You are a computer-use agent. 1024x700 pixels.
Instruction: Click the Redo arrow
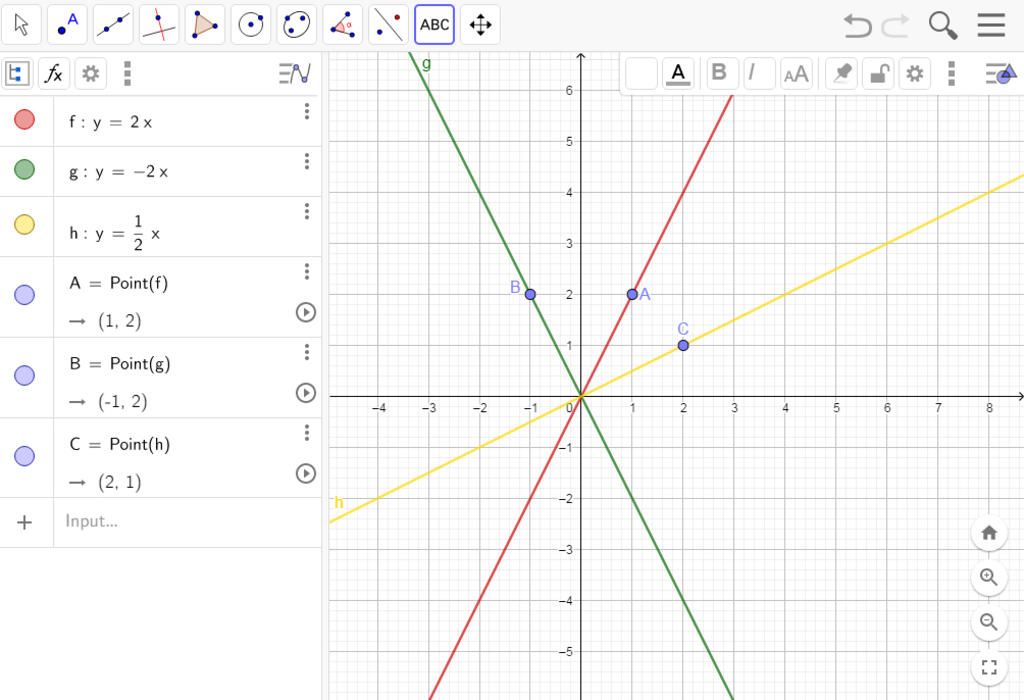pos(895,25)
